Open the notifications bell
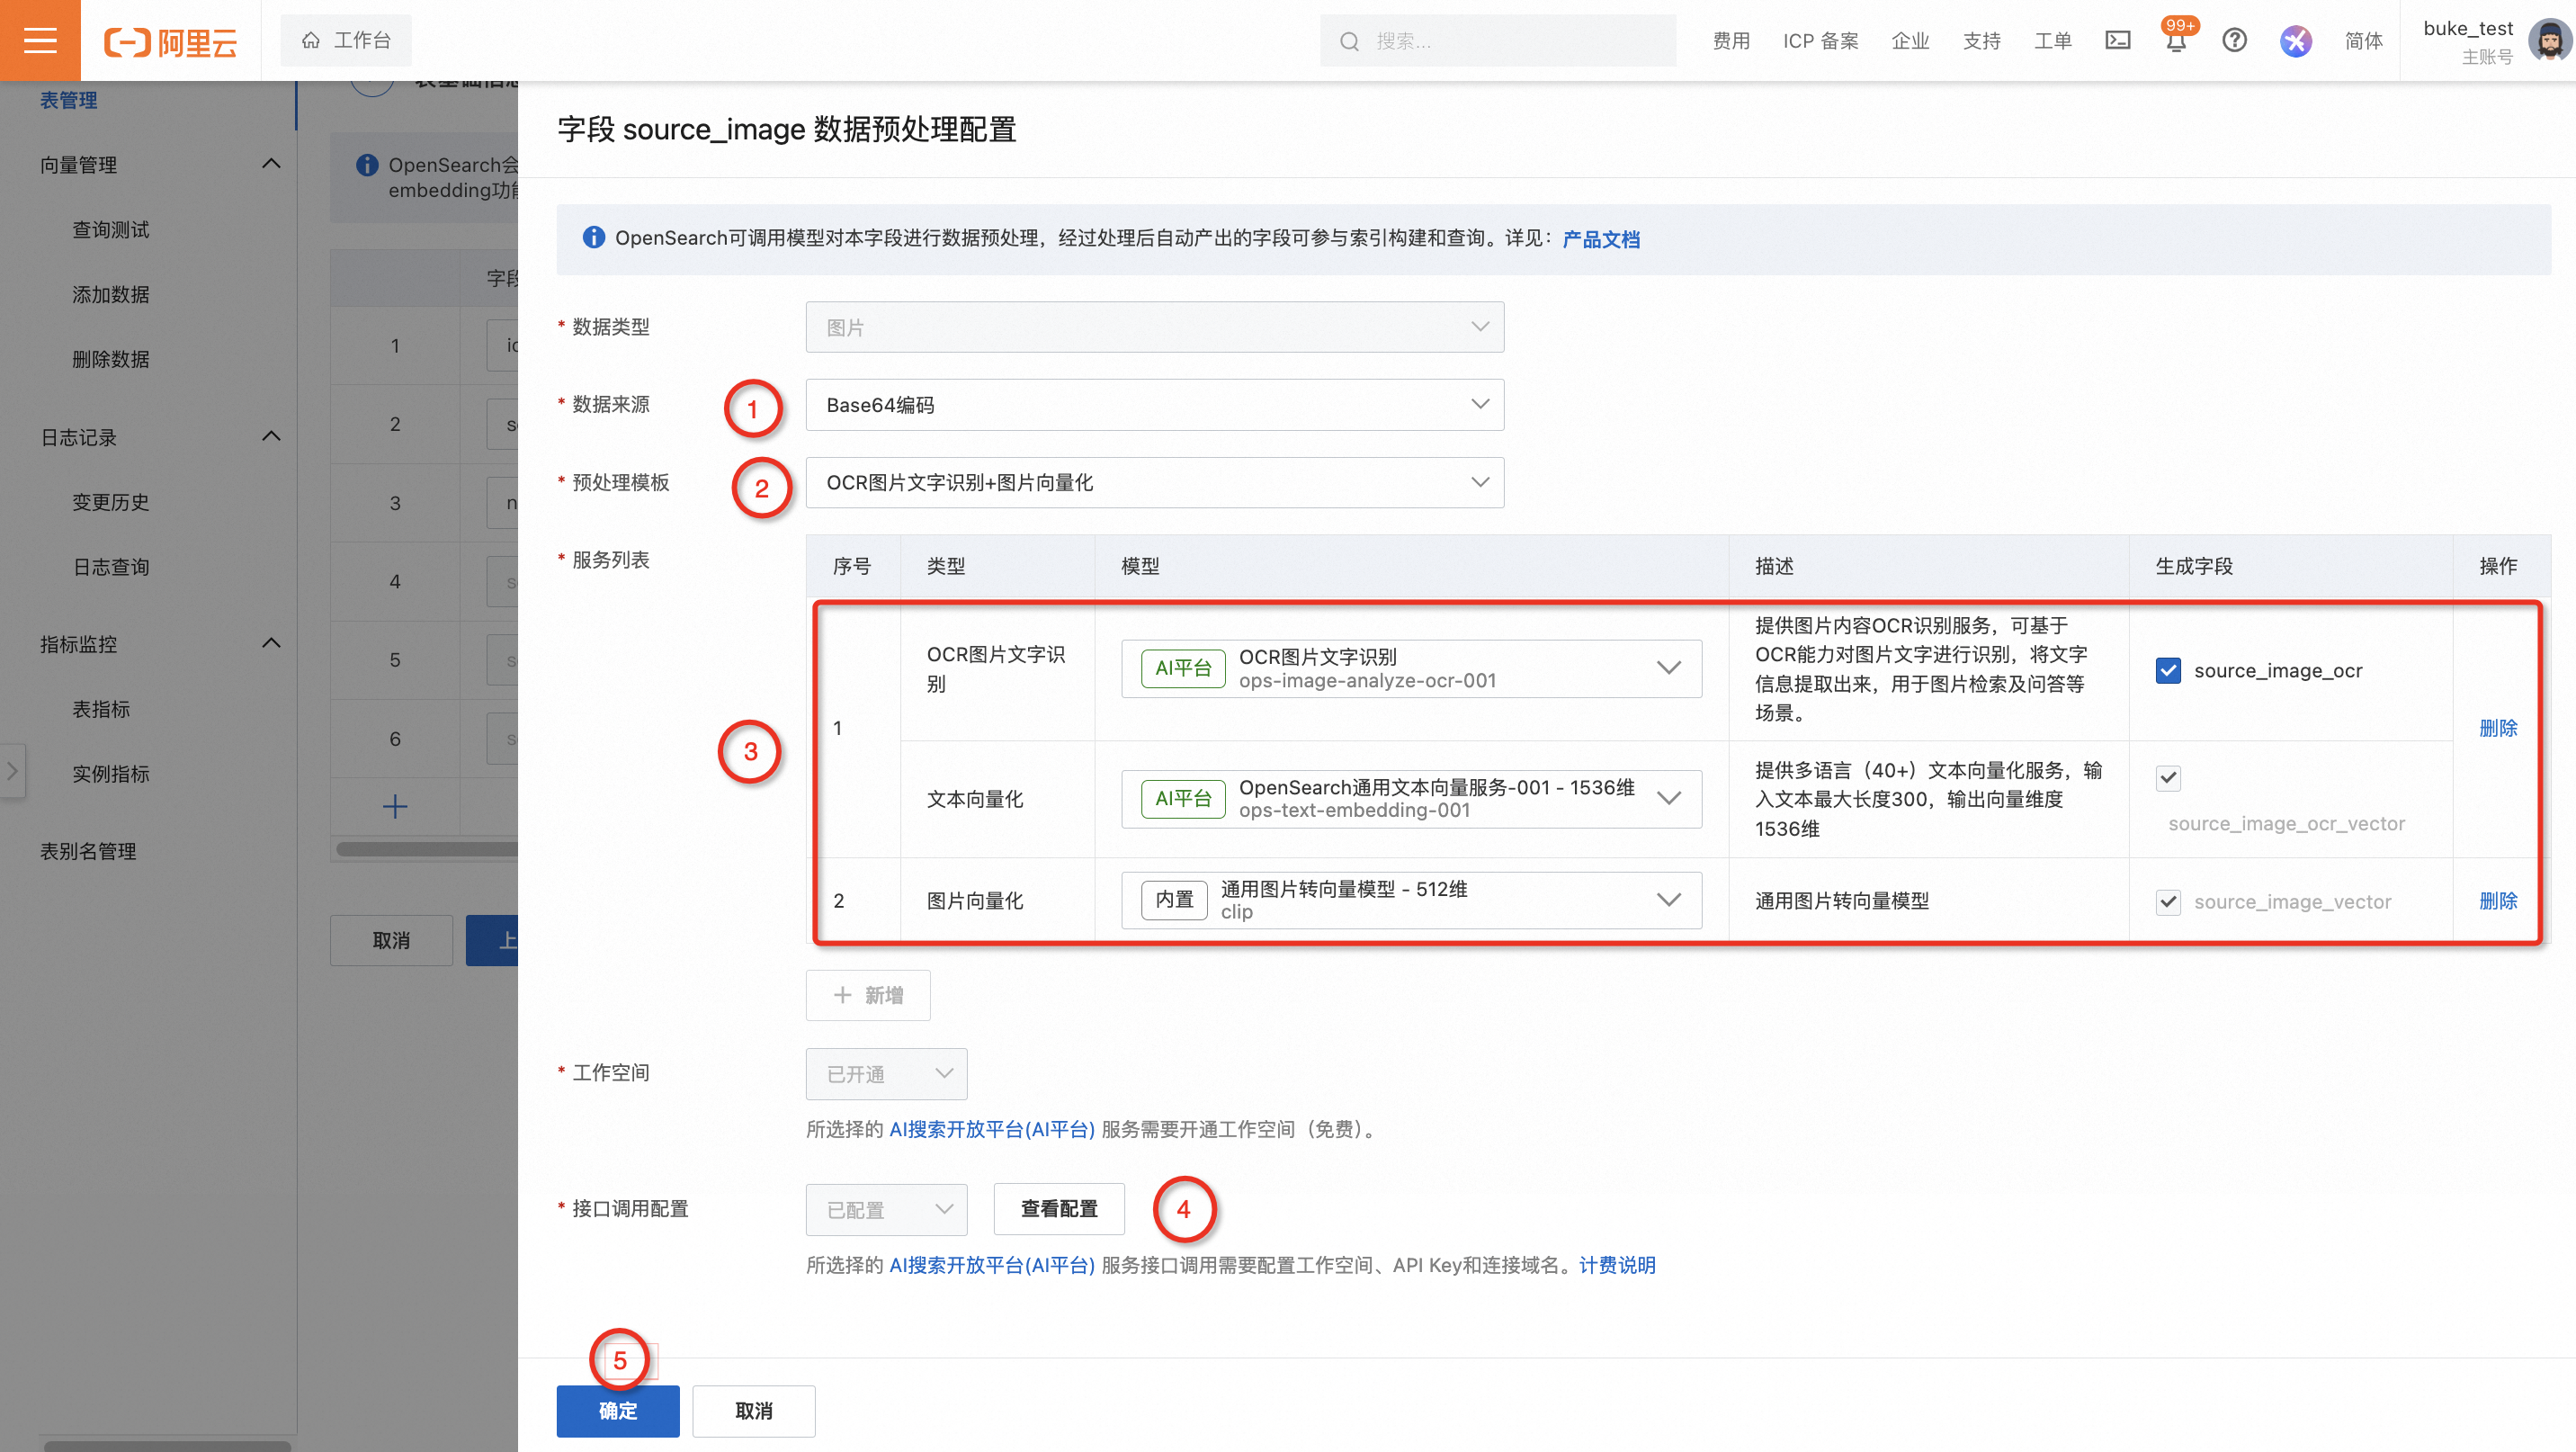The height and width of the screenshot is (1452, 2576). click(2175, 42)
